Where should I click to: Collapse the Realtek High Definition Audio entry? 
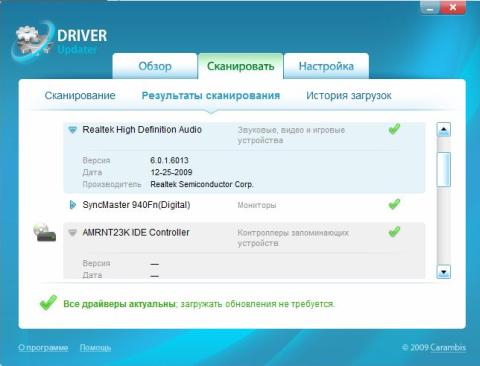click(72, 130)
